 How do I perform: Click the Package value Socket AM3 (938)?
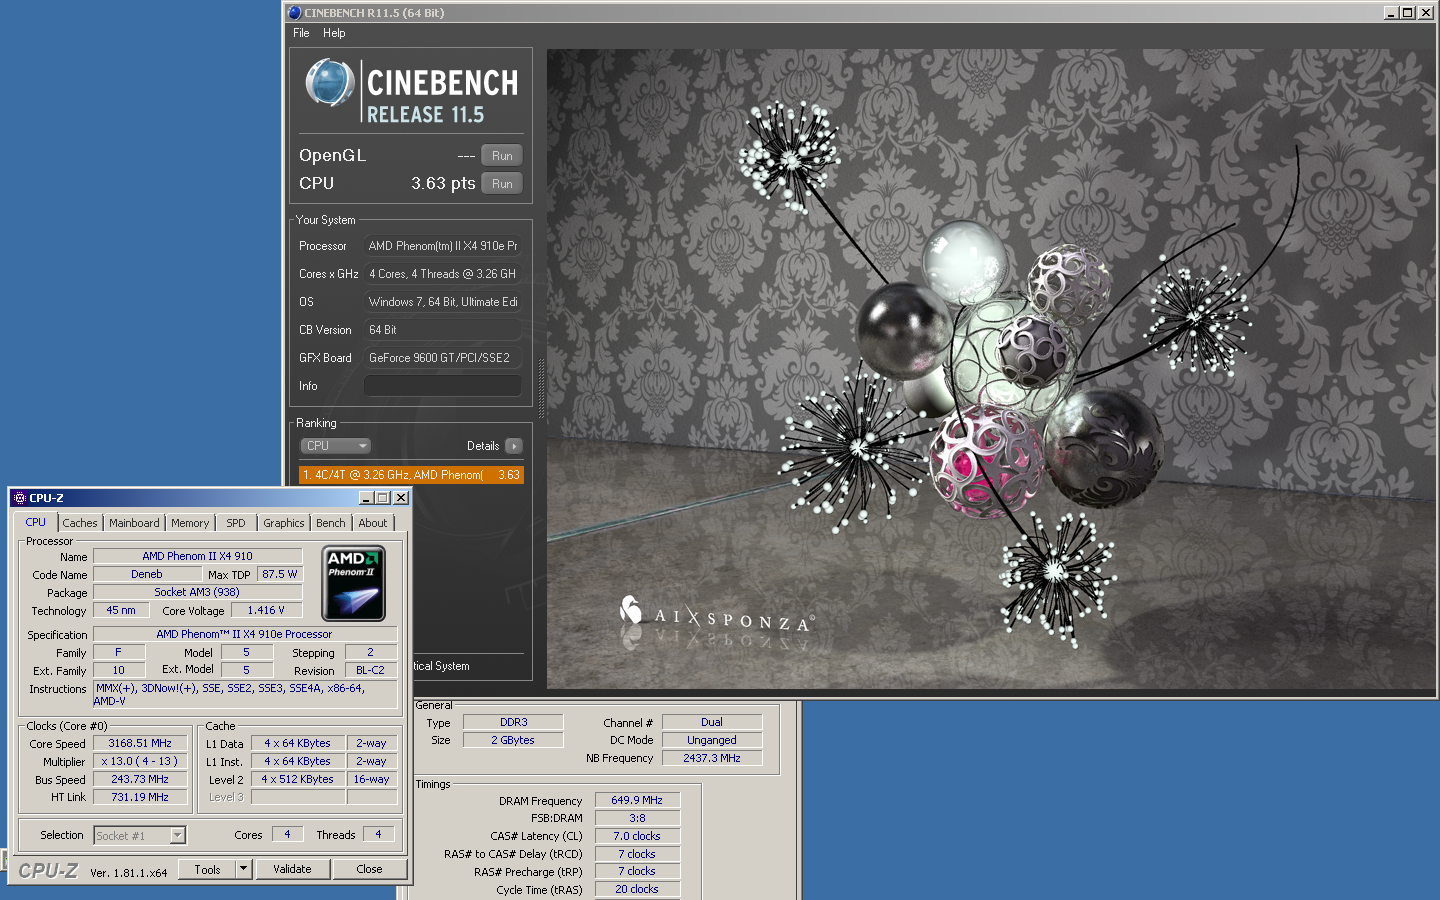pyautogui.click(x=197, y=592)
